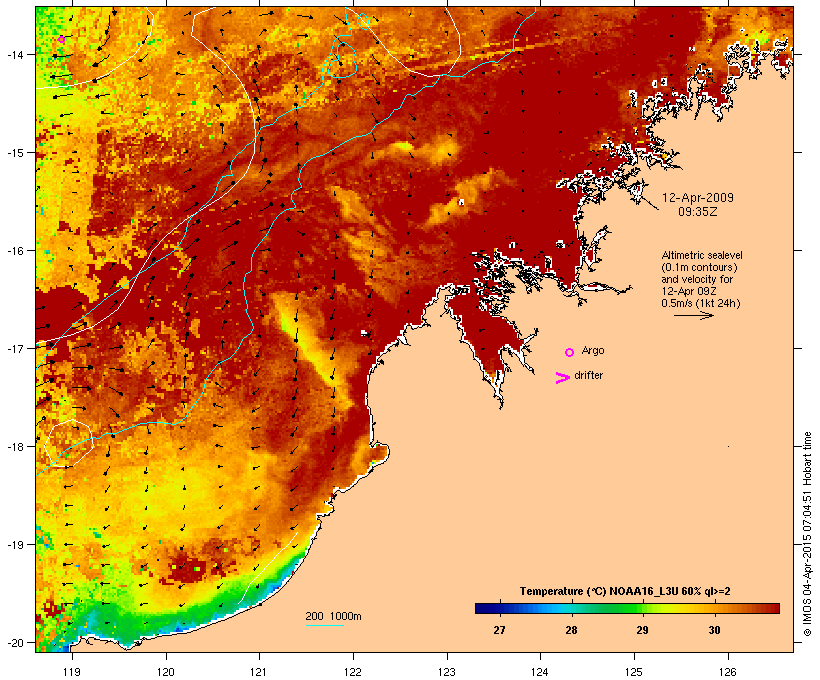The width and height of the screenshot is (820, 680).
Task: Click longitude axis label 121
Action: point(259,672)
